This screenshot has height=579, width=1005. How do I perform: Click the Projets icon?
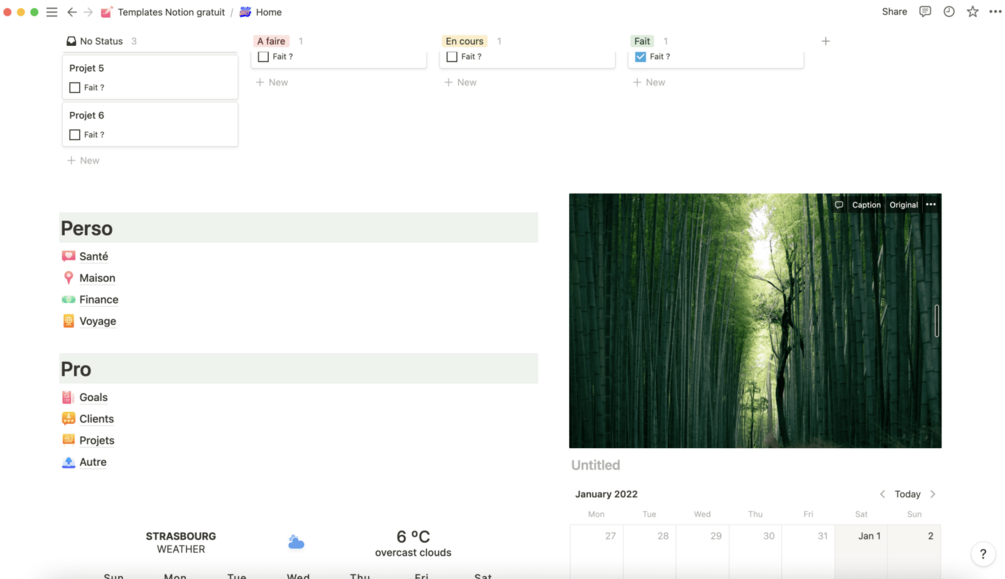69,439
